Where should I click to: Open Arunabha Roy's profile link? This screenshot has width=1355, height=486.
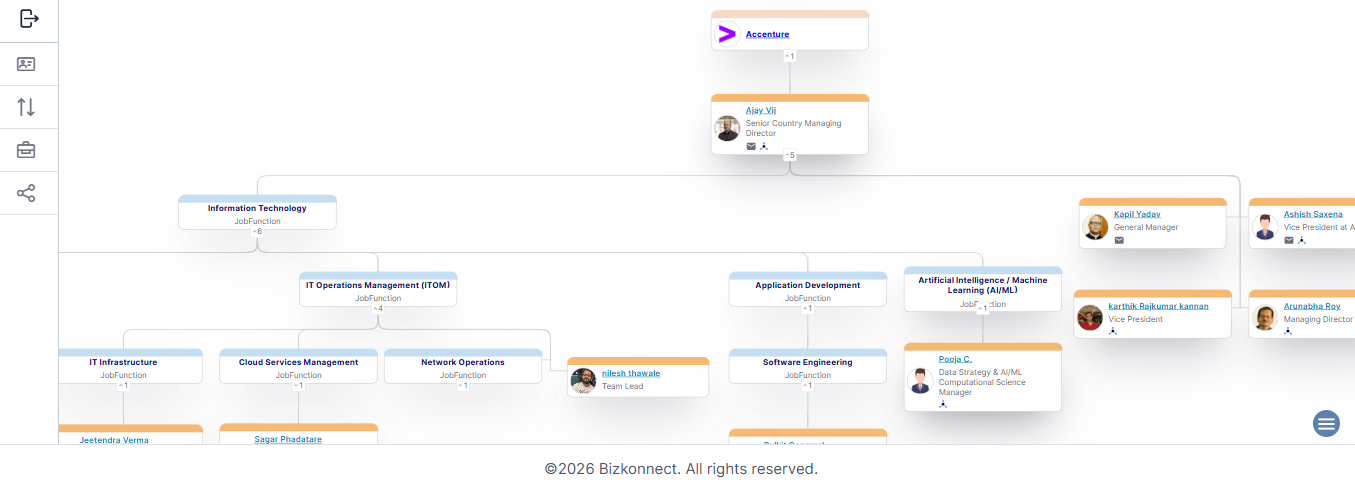[1312, 306]
